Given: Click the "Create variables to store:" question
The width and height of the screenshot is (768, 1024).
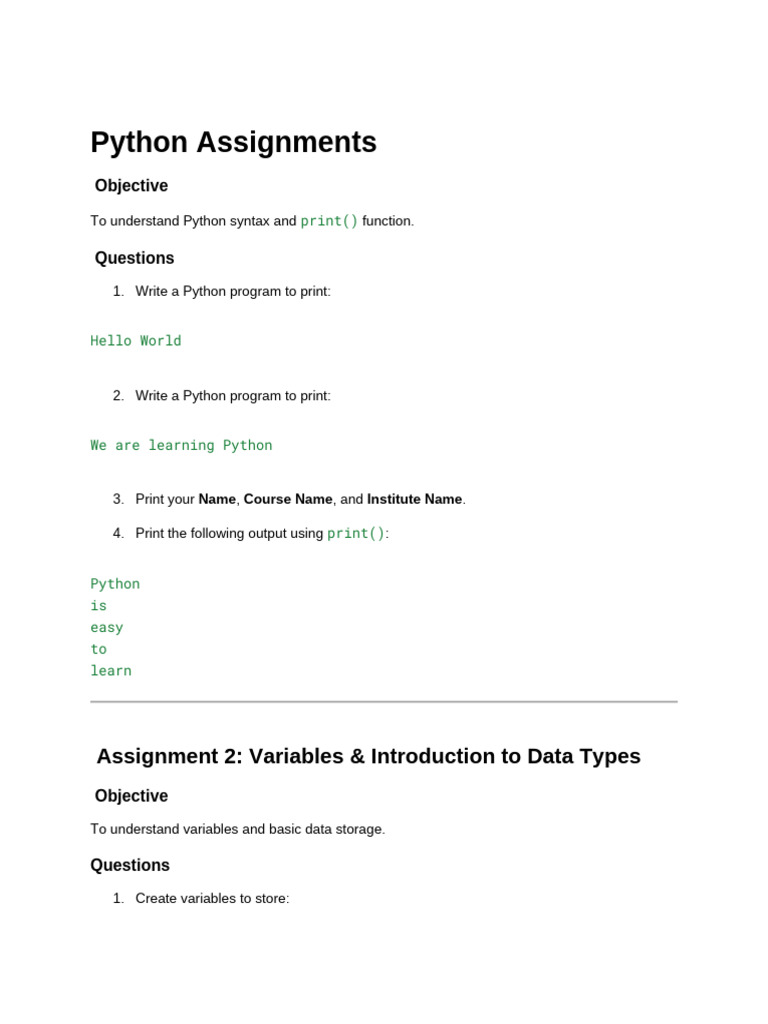Looking at the screenshot, I should 212,898.
